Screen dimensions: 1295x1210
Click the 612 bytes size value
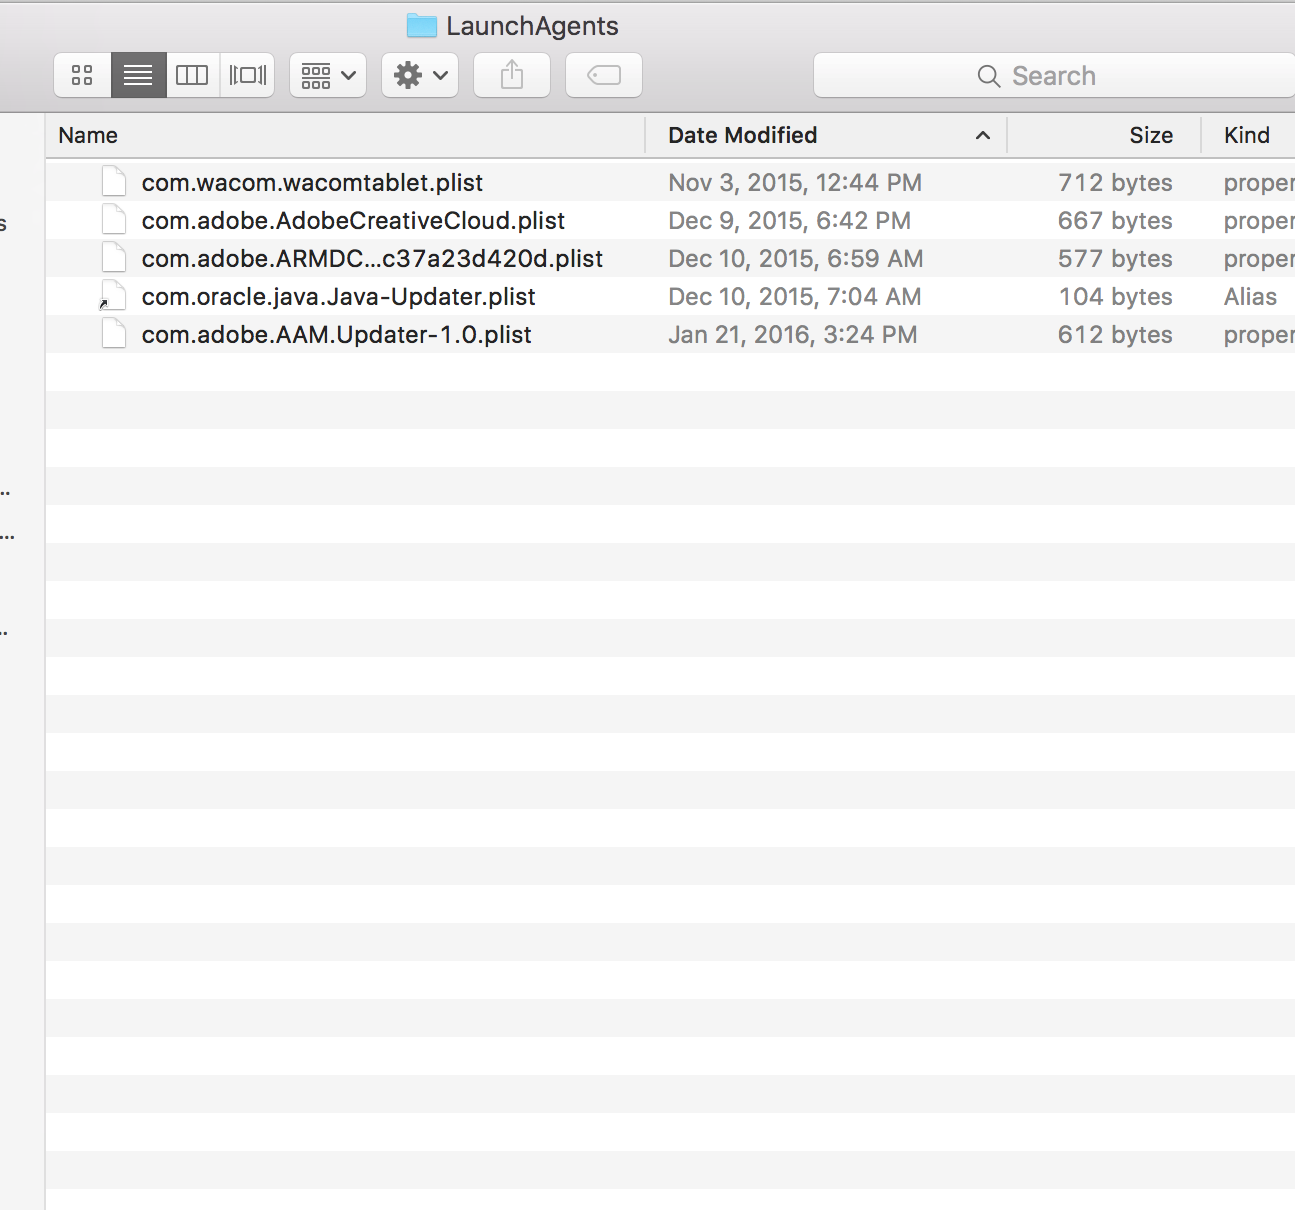click(x=1115, y=335)
